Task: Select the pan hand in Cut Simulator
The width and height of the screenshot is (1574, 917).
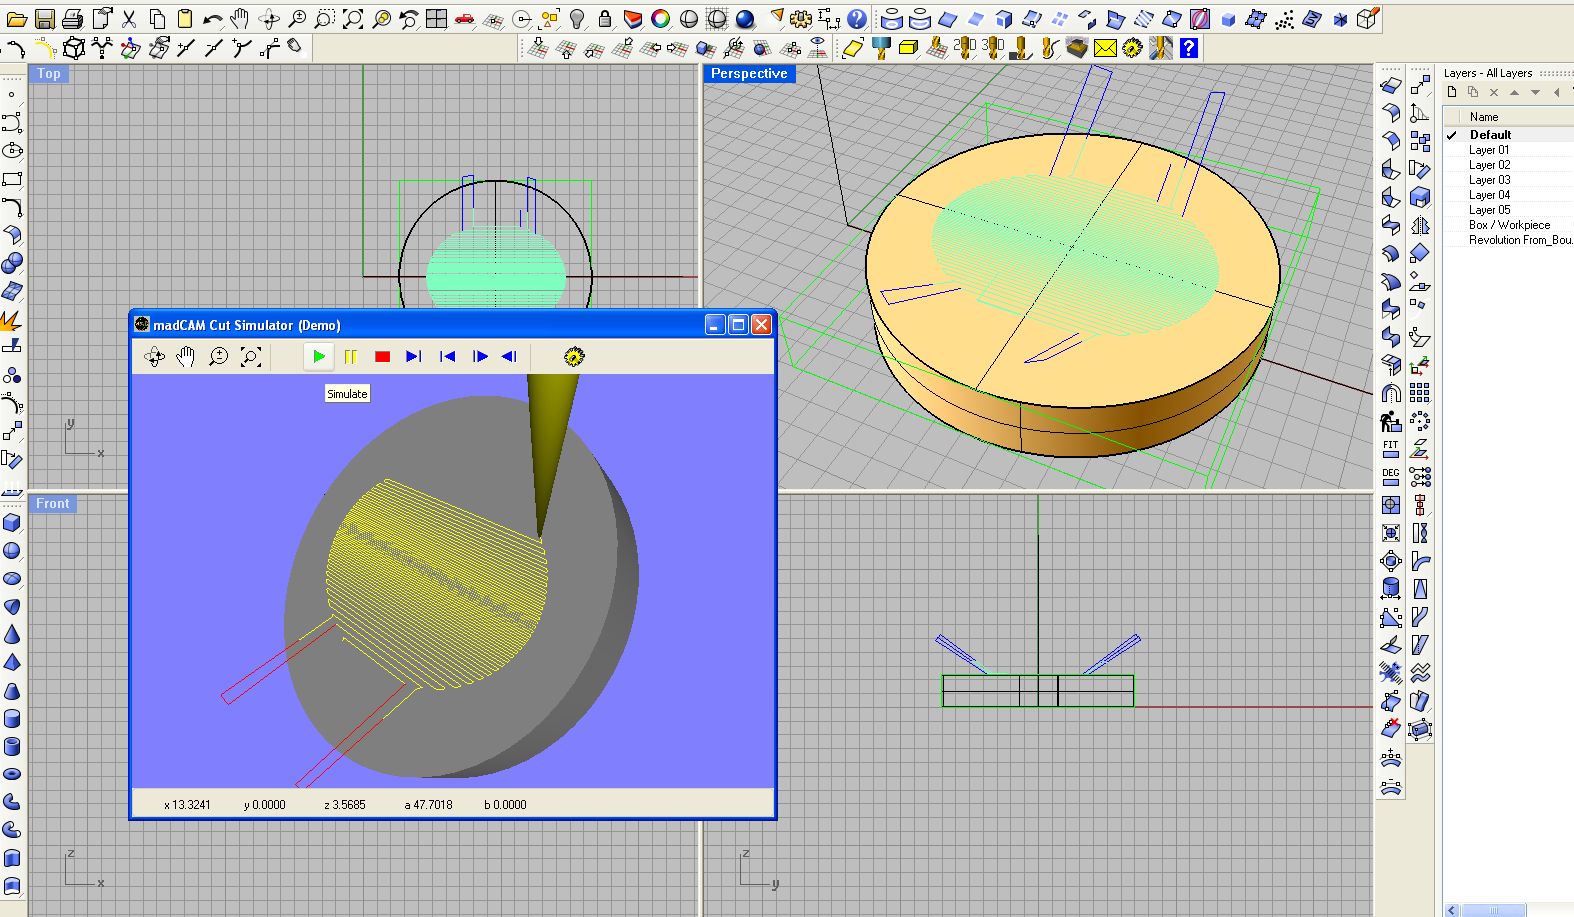Action: click(x=186, y=356)
